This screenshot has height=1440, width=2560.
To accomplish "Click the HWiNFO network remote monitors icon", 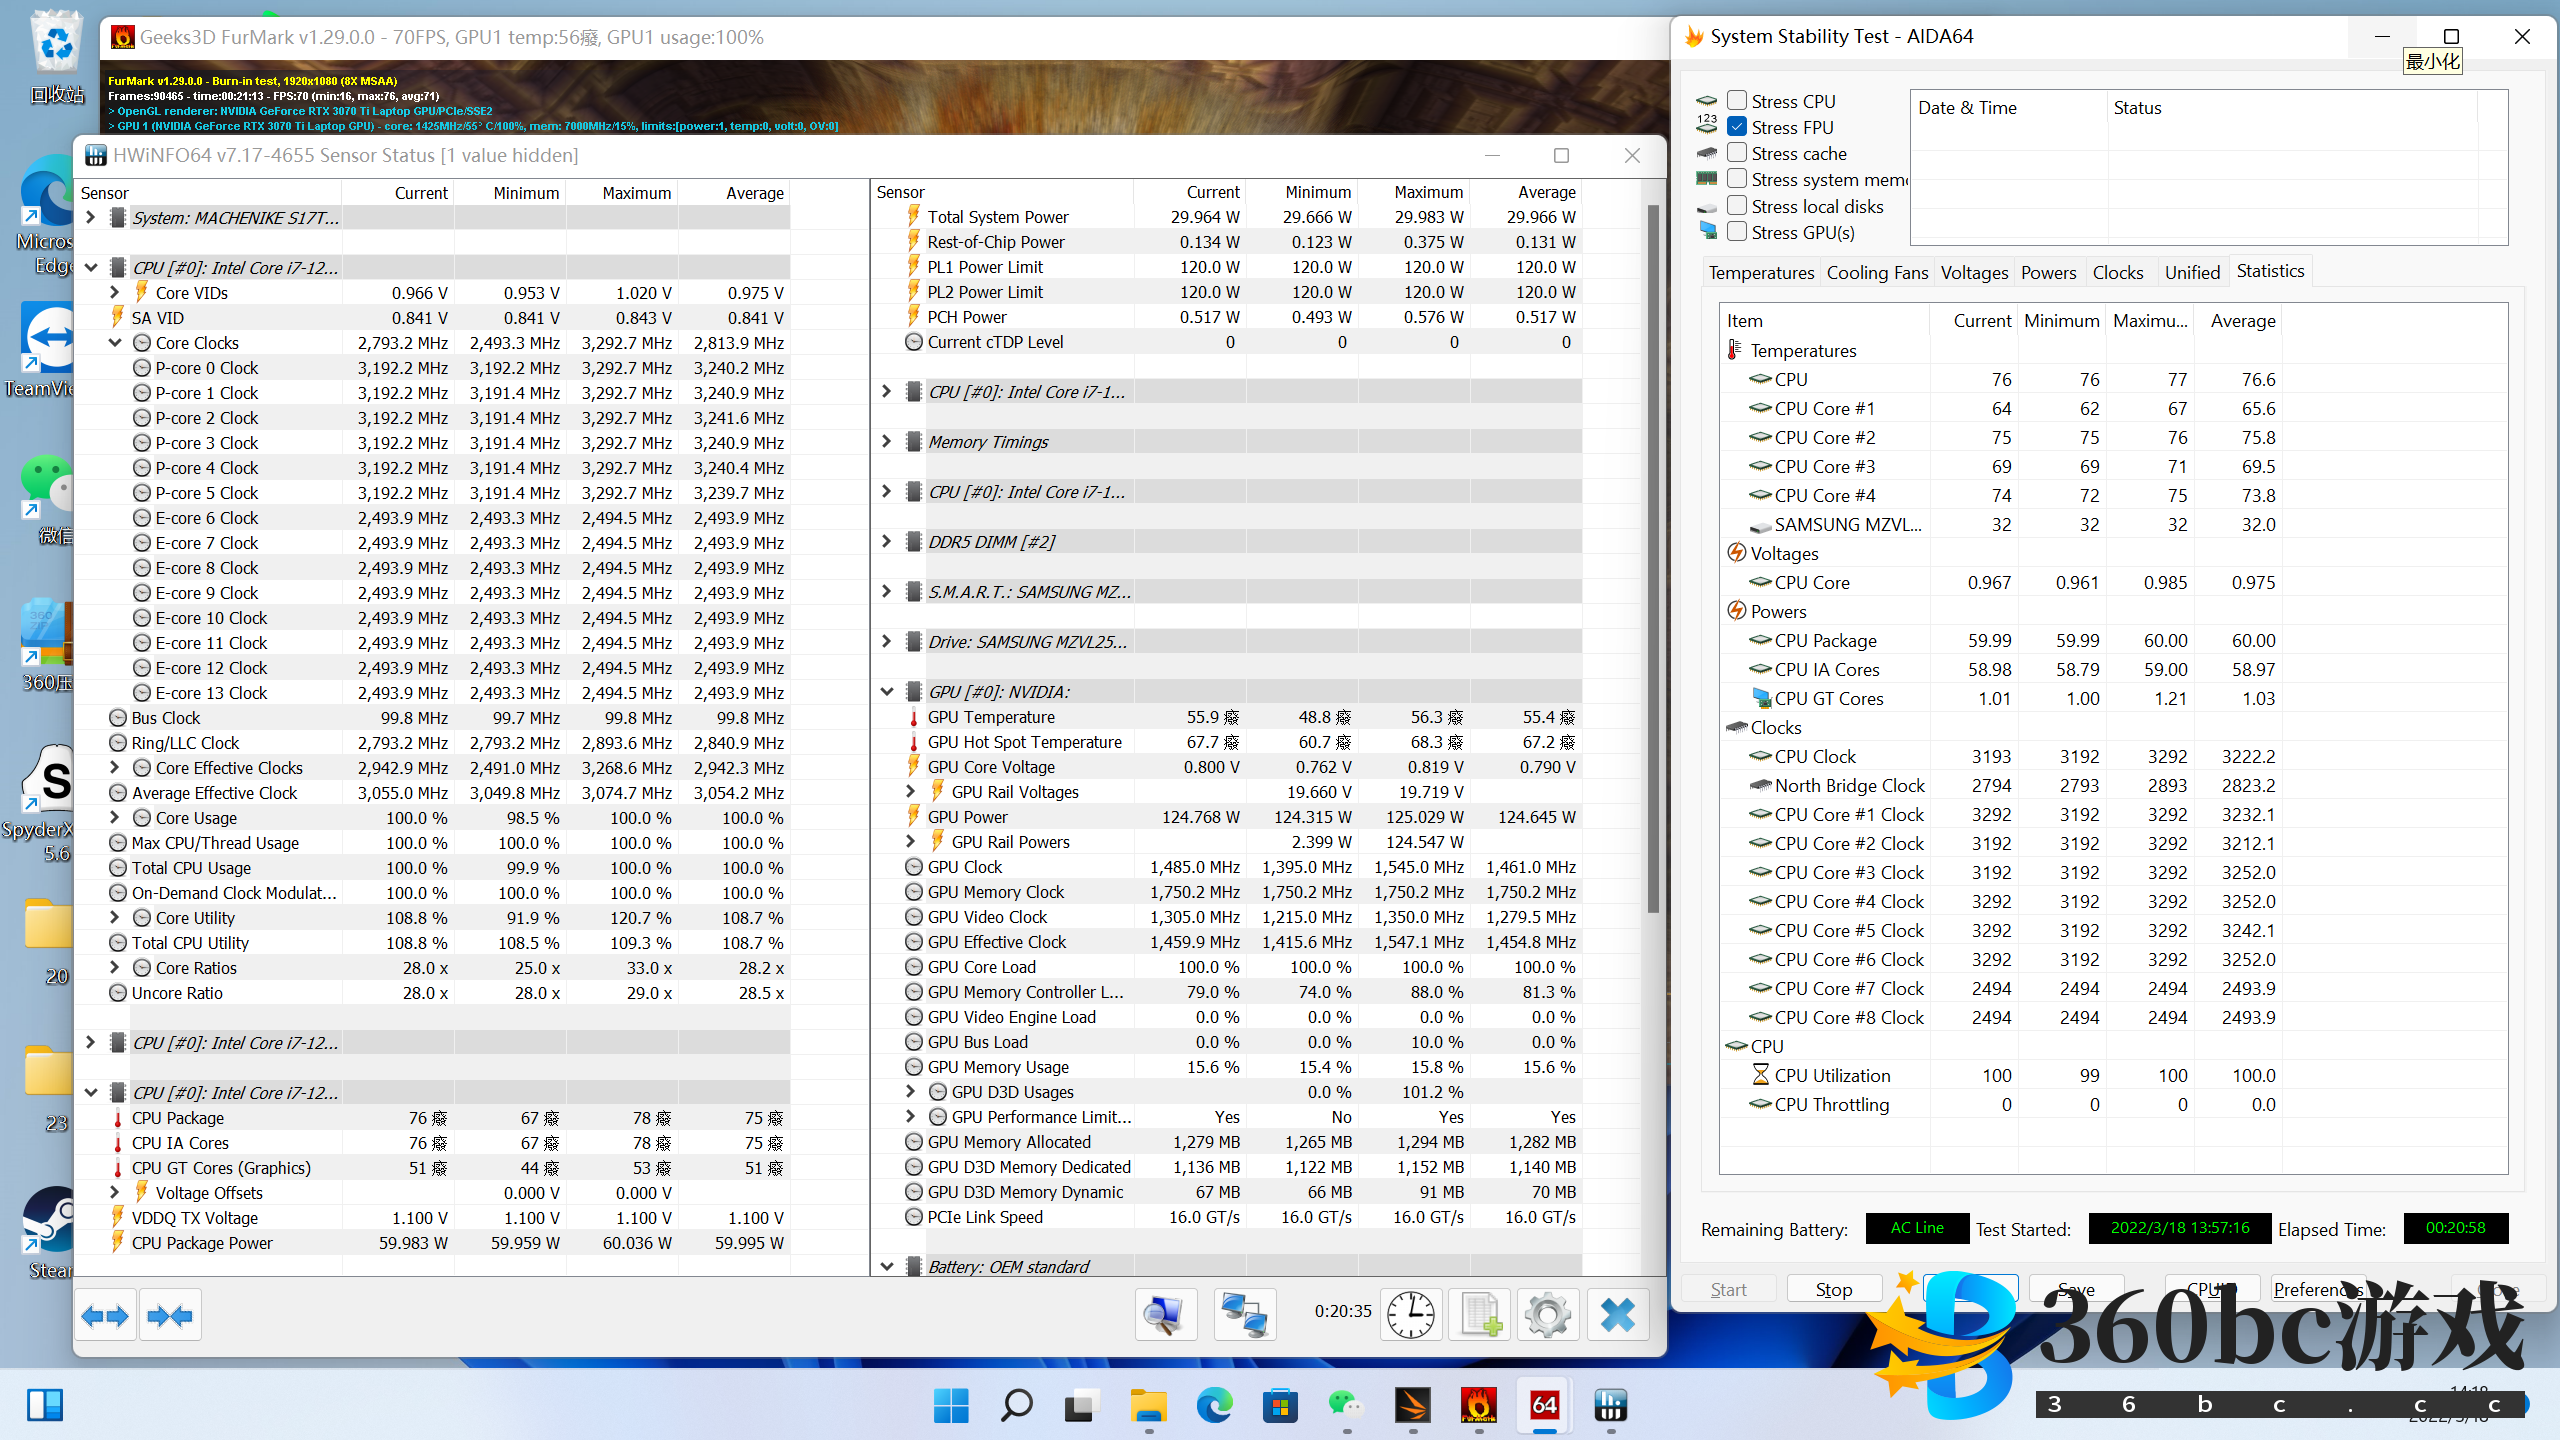I will [x=1244, y=1314].
